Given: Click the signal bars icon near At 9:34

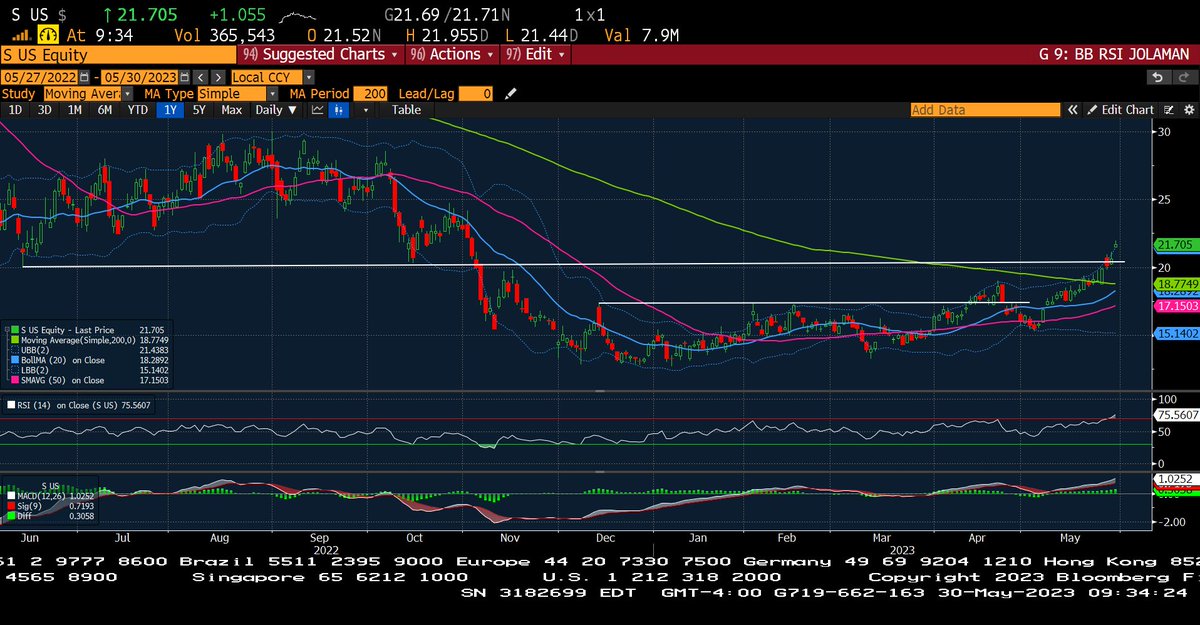Looking at the screenshot, I should click(20, 35).
